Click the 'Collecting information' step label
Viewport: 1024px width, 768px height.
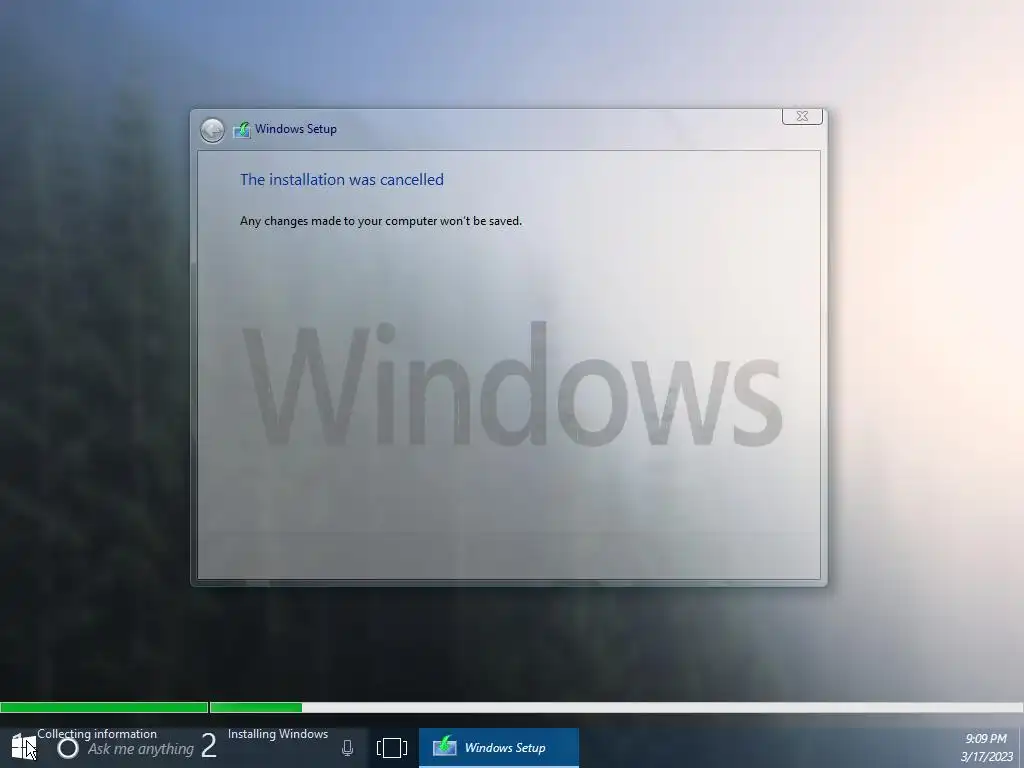coord(97,734)
